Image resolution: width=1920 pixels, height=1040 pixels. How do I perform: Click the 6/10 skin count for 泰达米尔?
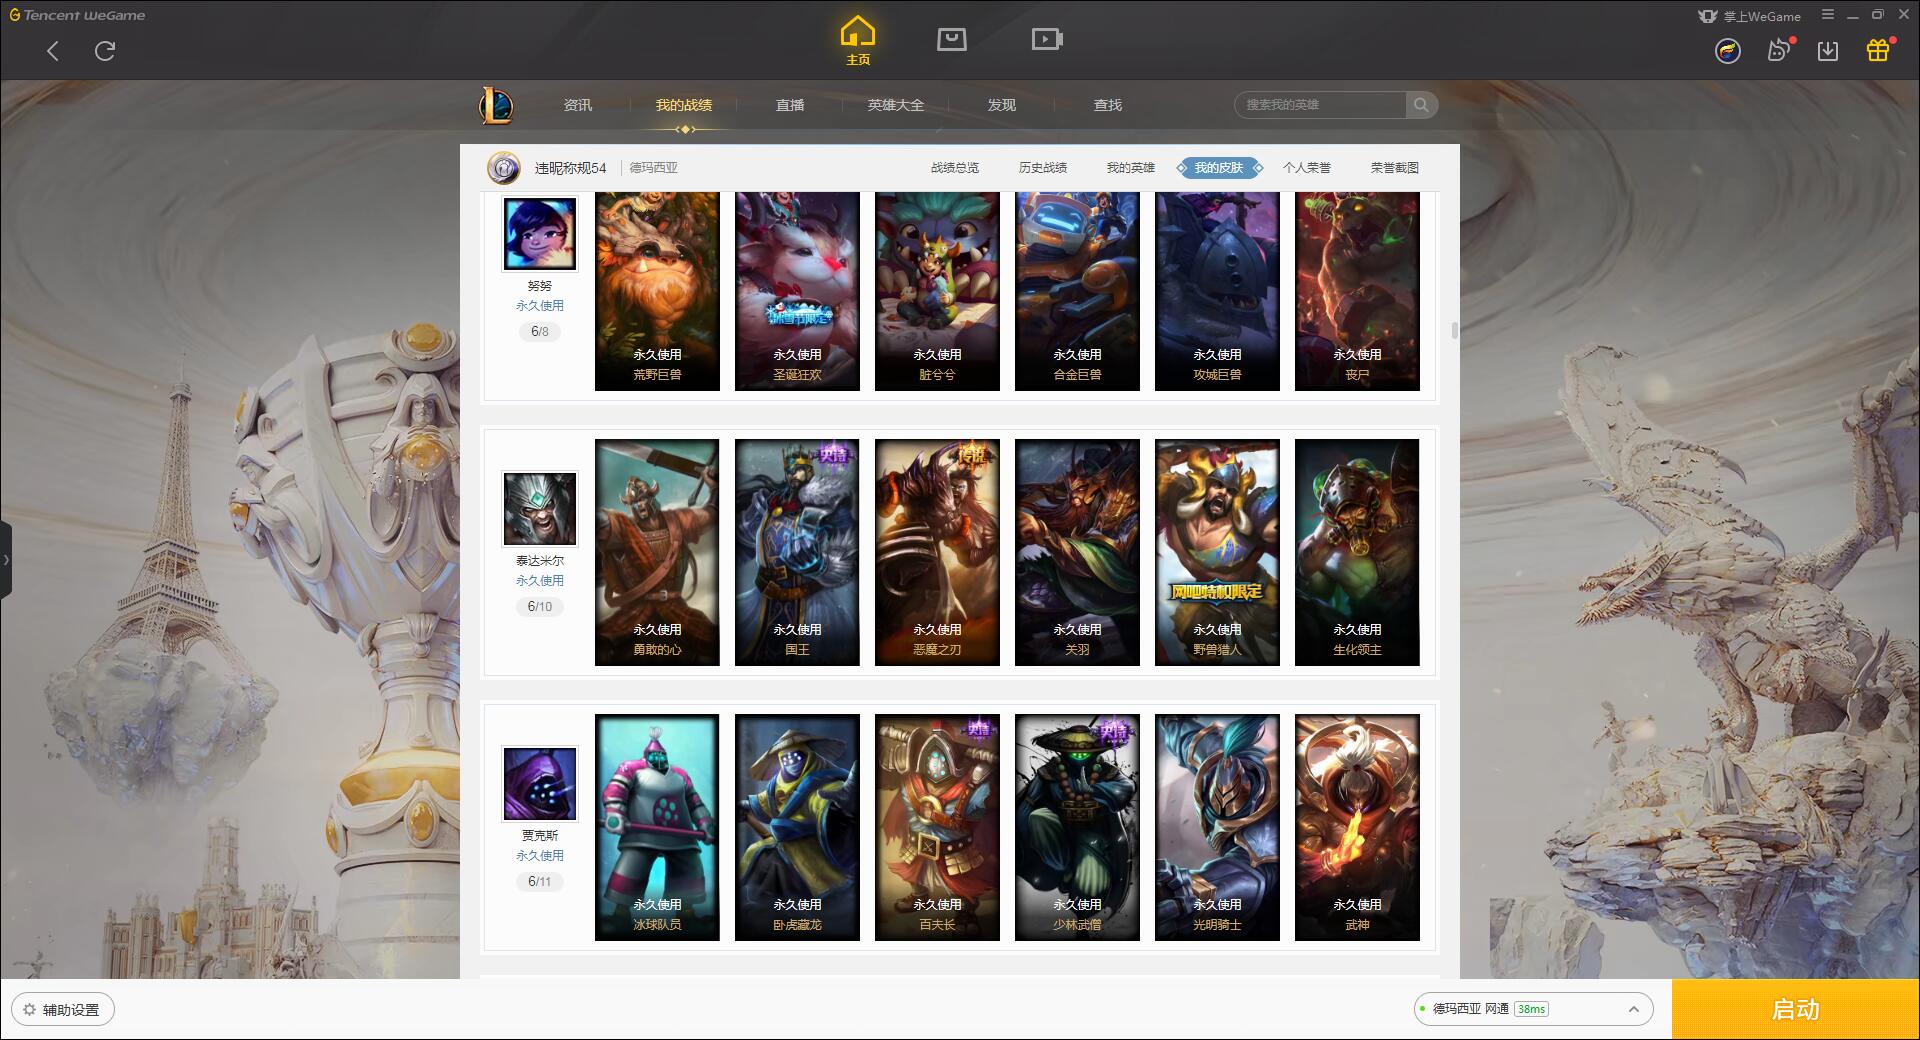pyautogui.click(x=540, y=606)
